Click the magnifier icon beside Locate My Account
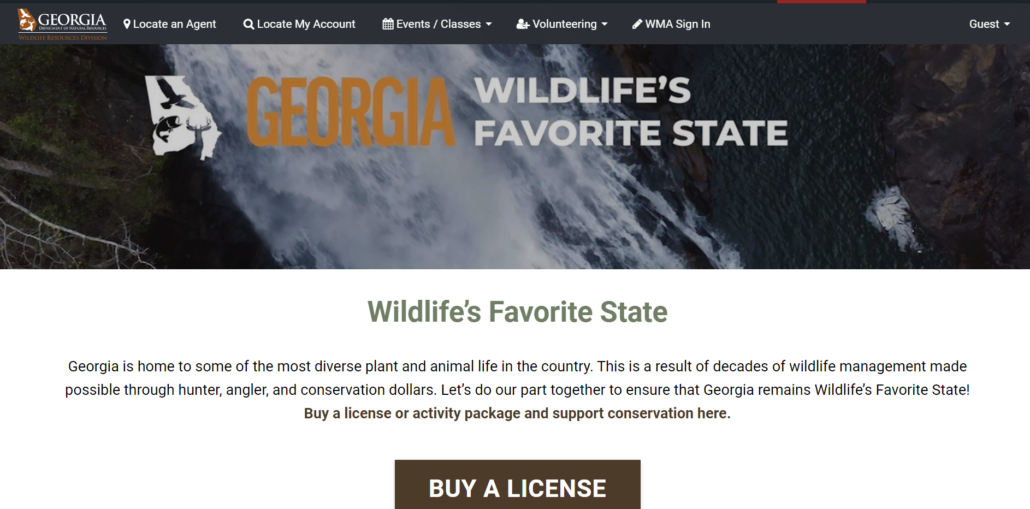Screen dimensions: 1030x509 pyautogui.click(x=248, y=24)
